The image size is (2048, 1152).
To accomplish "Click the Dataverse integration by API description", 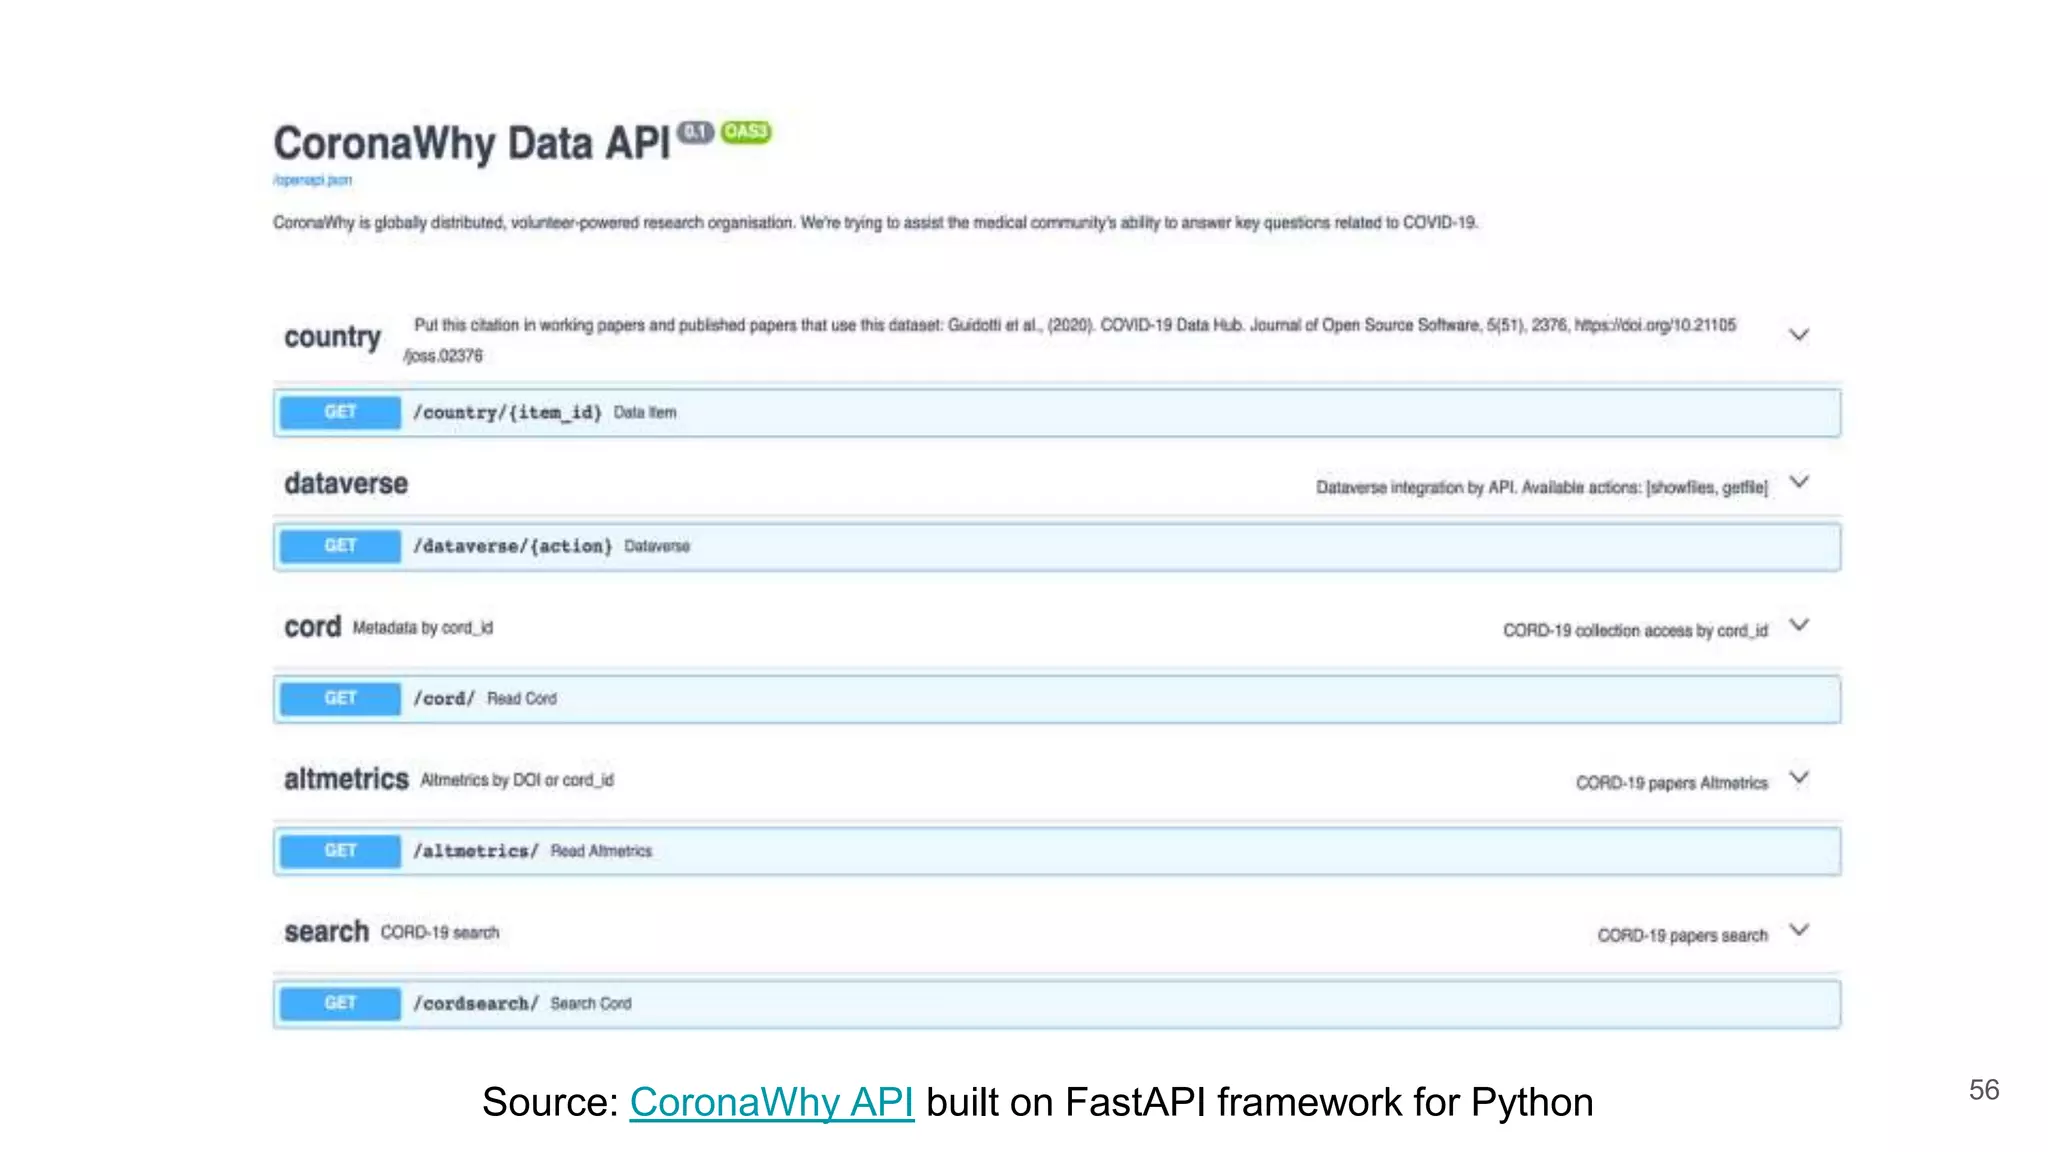I will point(1542,488).
